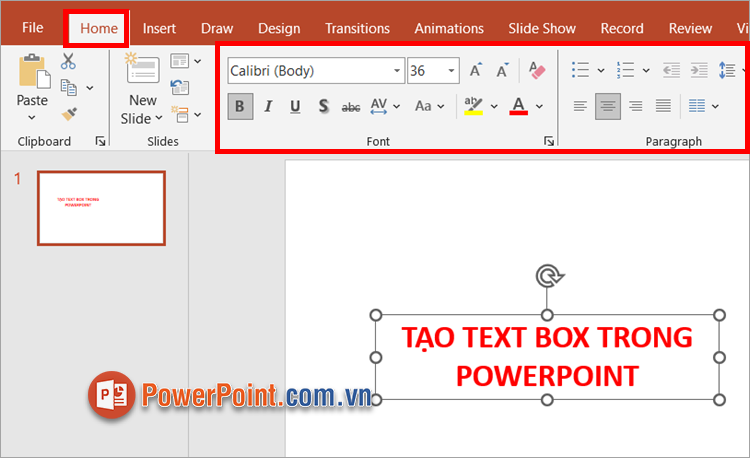750x458 pixels.
Task: Expand numbering style dropdown arrow
Action: [646, 71]
